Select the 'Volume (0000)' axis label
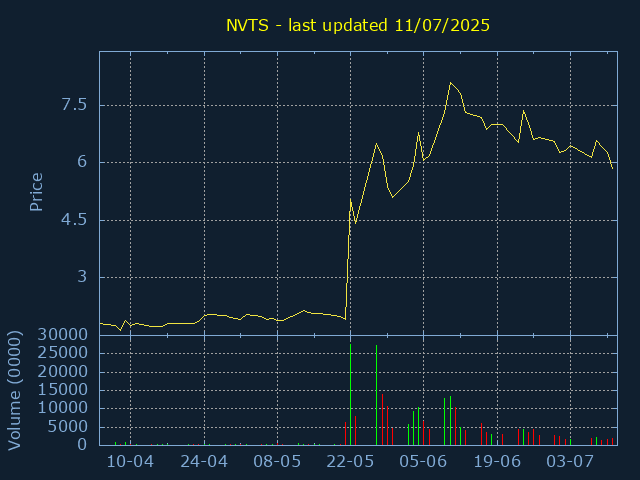This screenshot has width=640, height=480. click(14, 390)
